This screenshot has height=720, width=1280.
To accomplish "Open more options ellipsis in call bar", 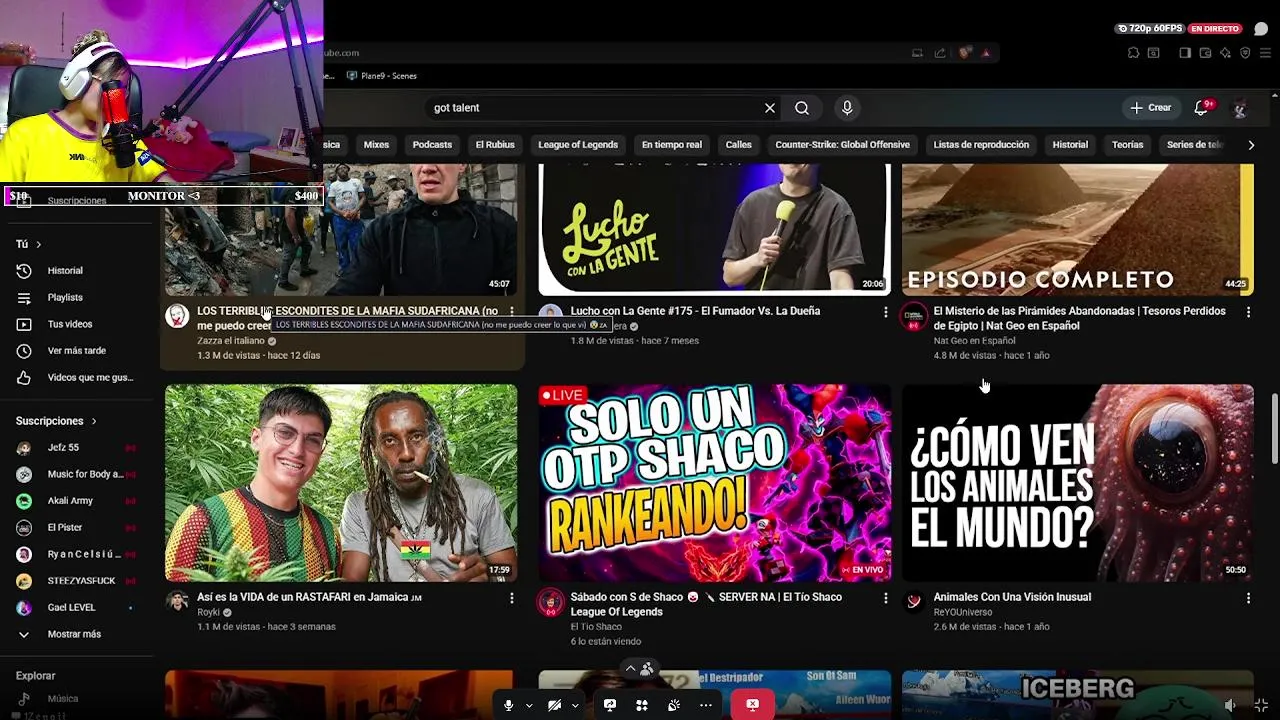I will tap(706, 705).
